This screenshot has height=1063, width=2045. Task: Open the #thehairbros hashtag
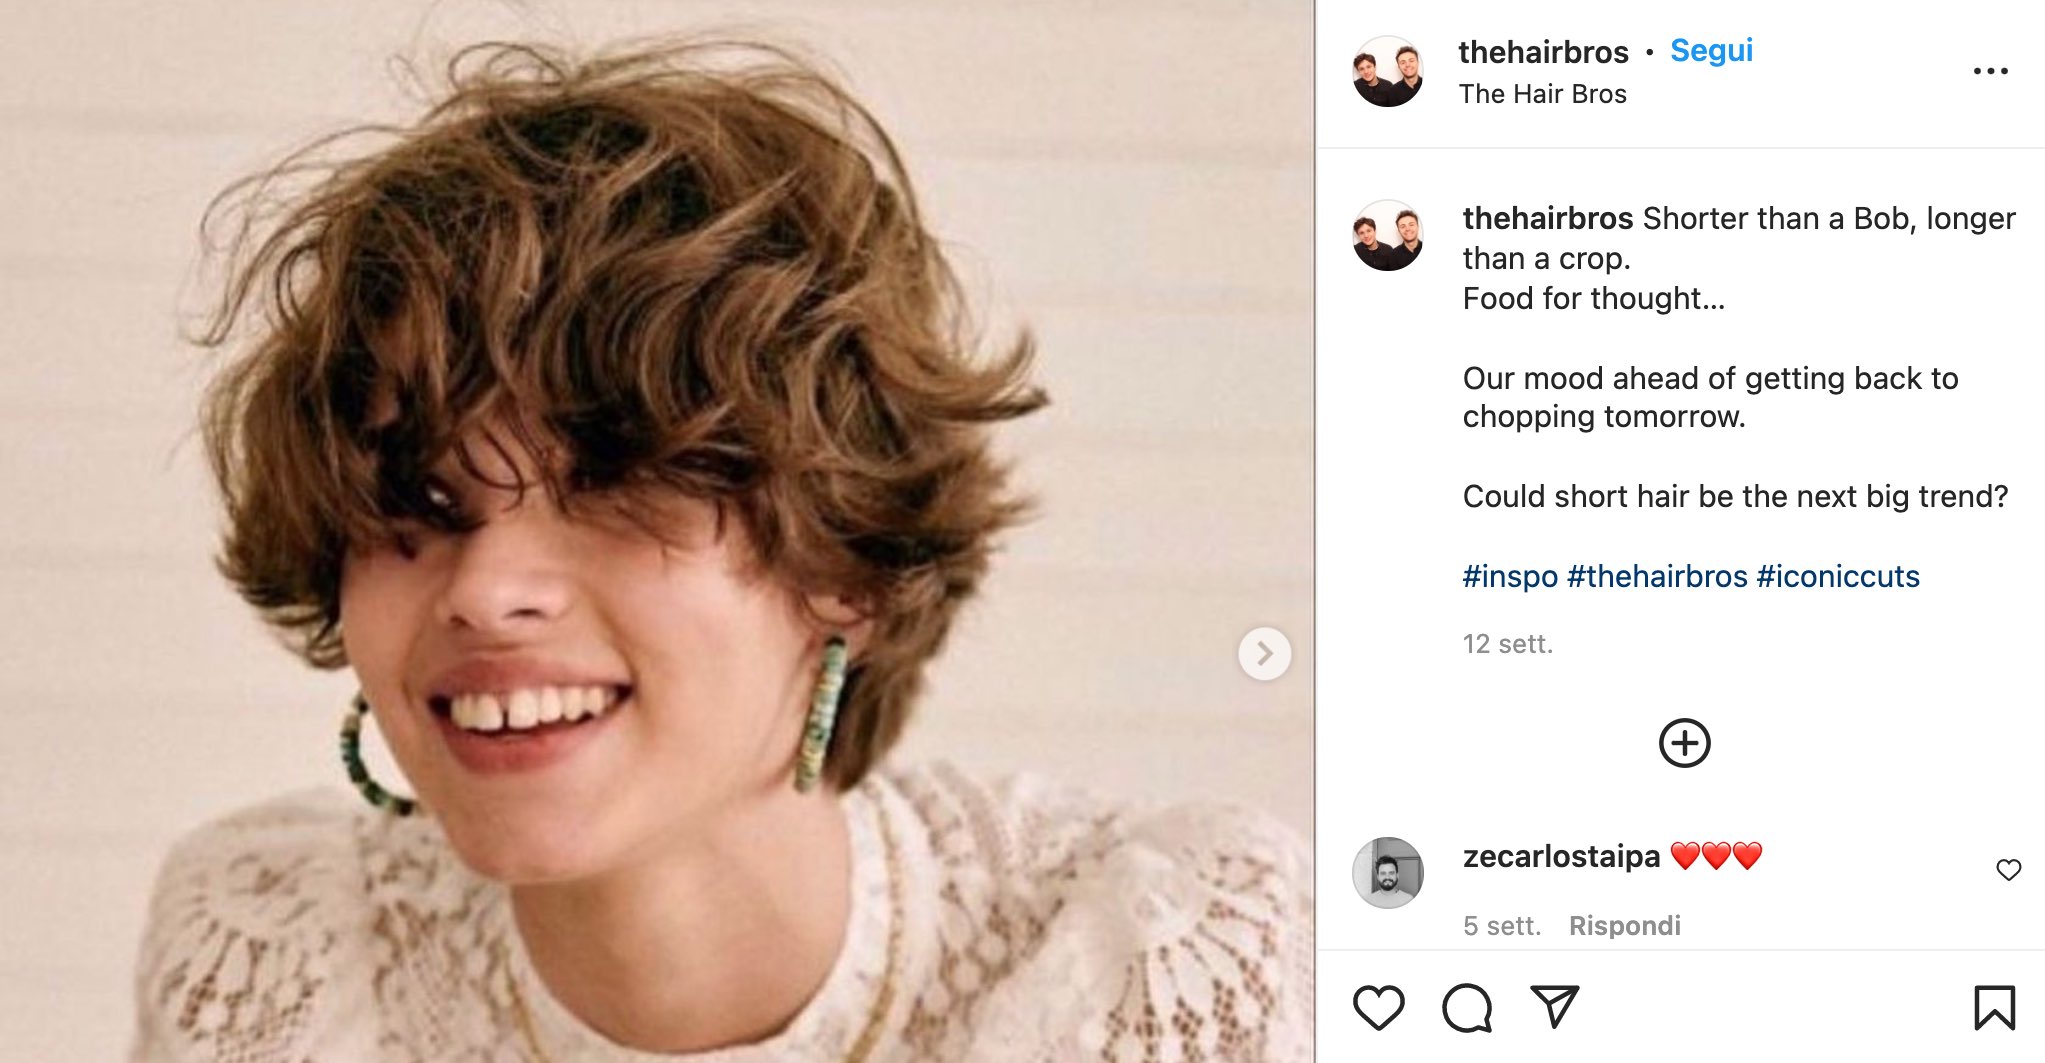pos(1657,577)
